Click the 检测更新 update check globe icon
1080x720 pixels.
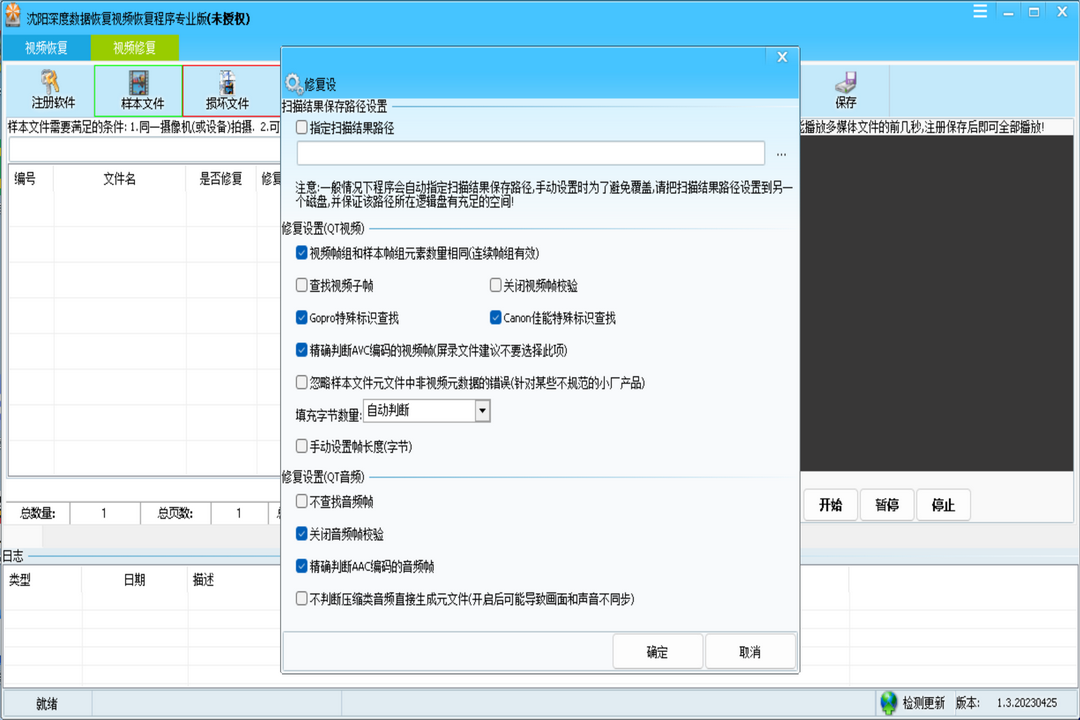tap(887, 701)
